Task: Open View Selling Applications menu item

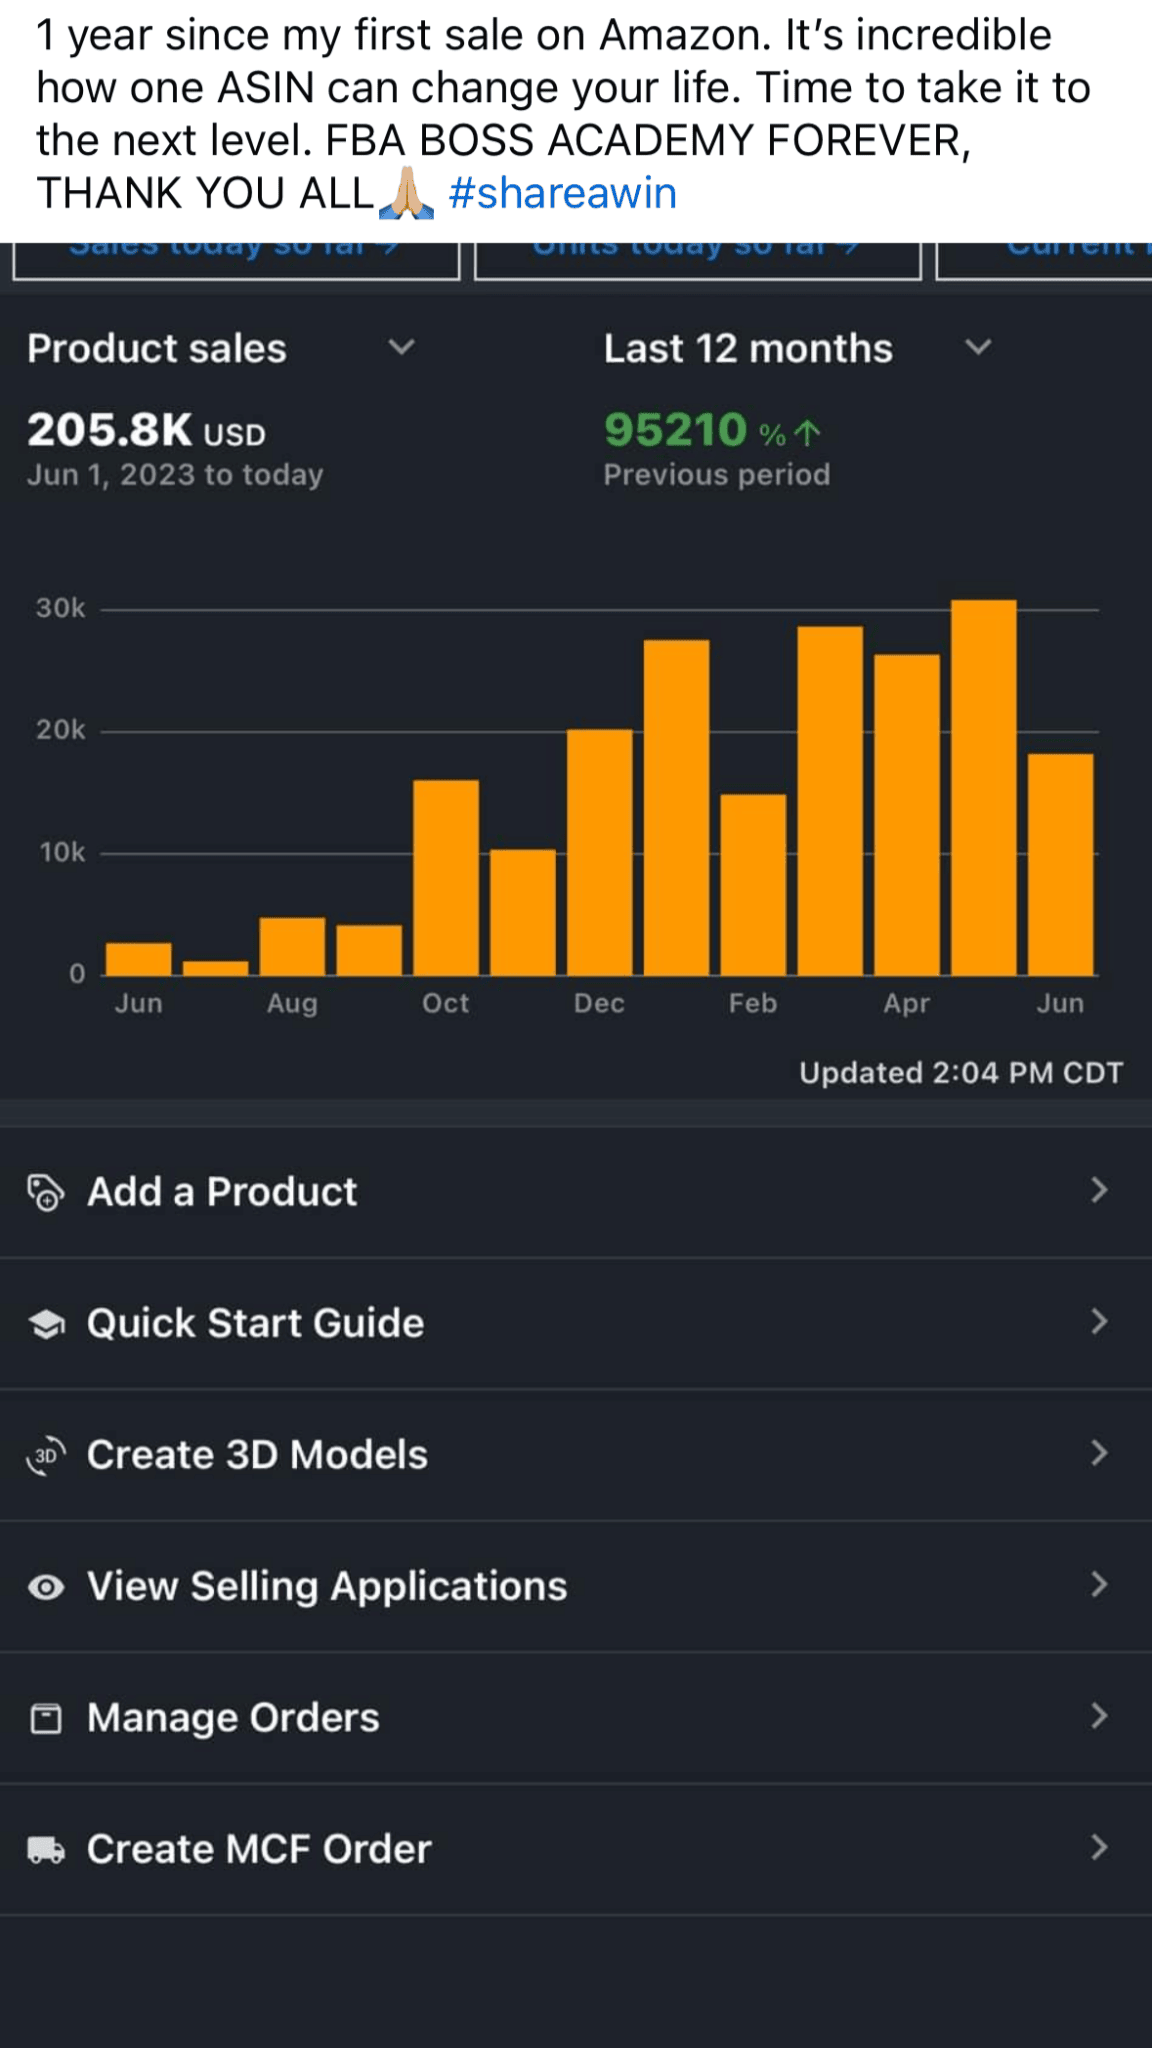Action: point(327,1587)
